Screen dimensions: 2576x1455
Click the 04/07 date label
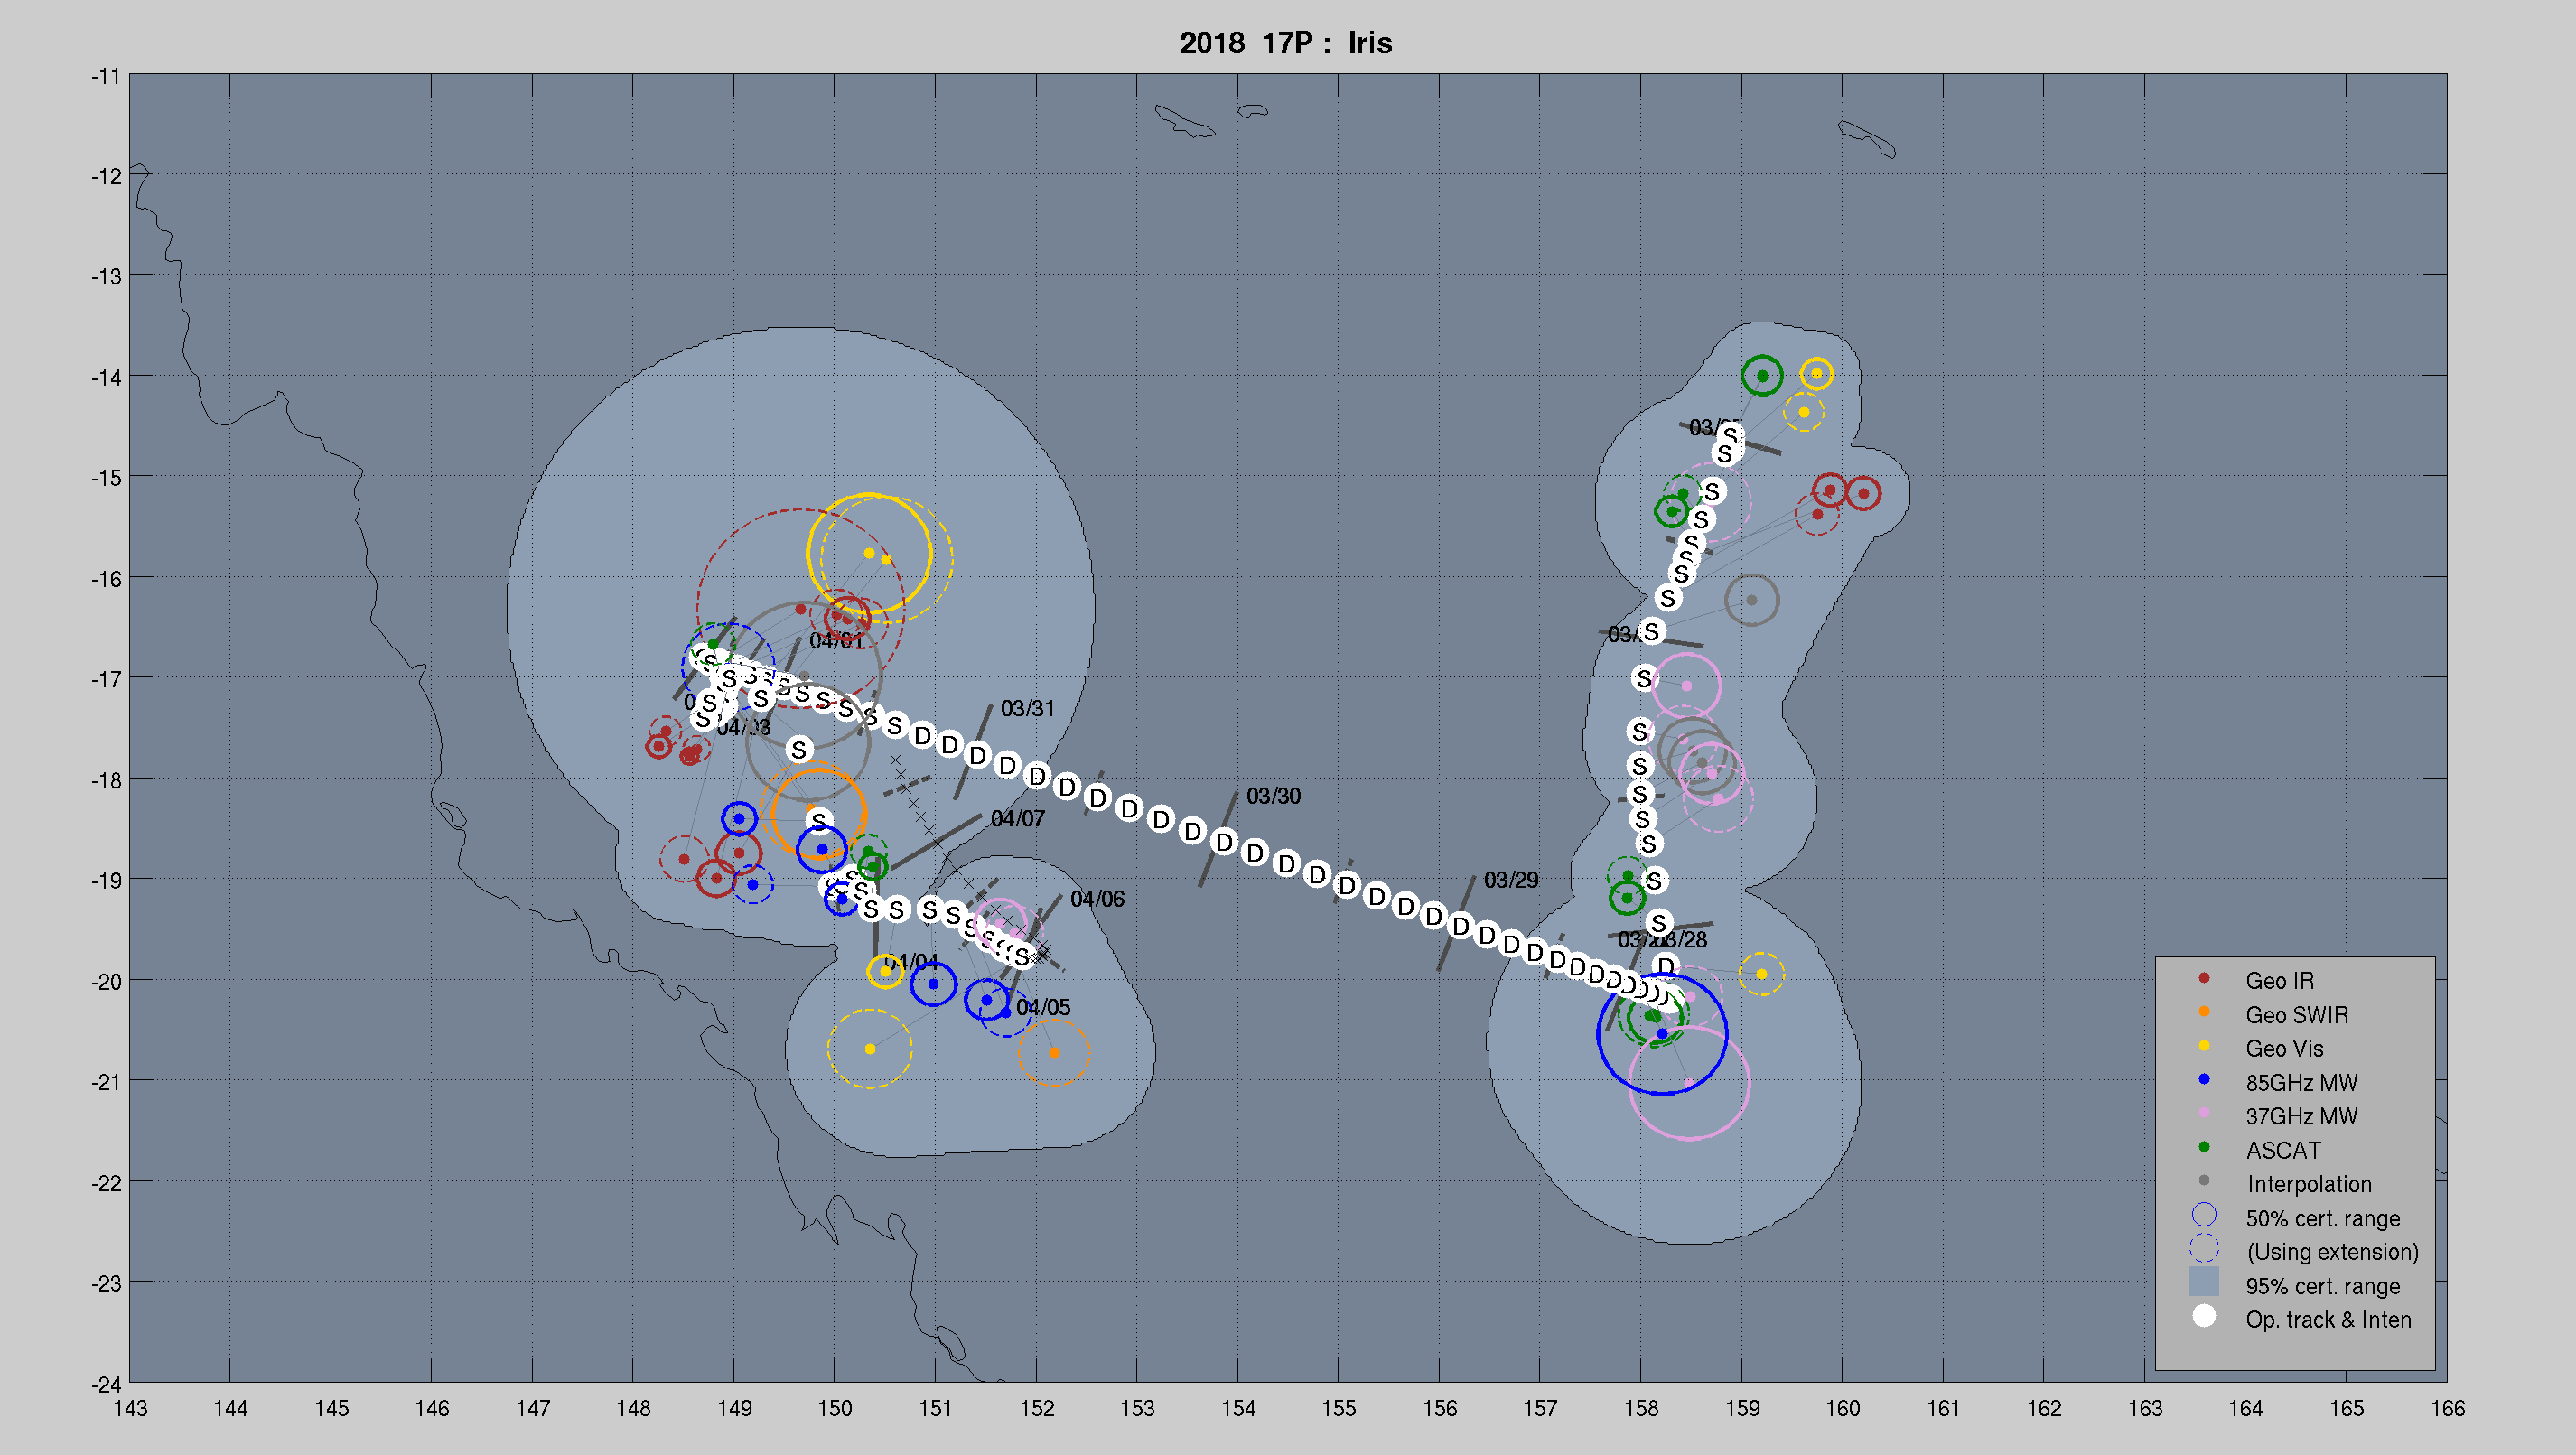point(1017,819)
